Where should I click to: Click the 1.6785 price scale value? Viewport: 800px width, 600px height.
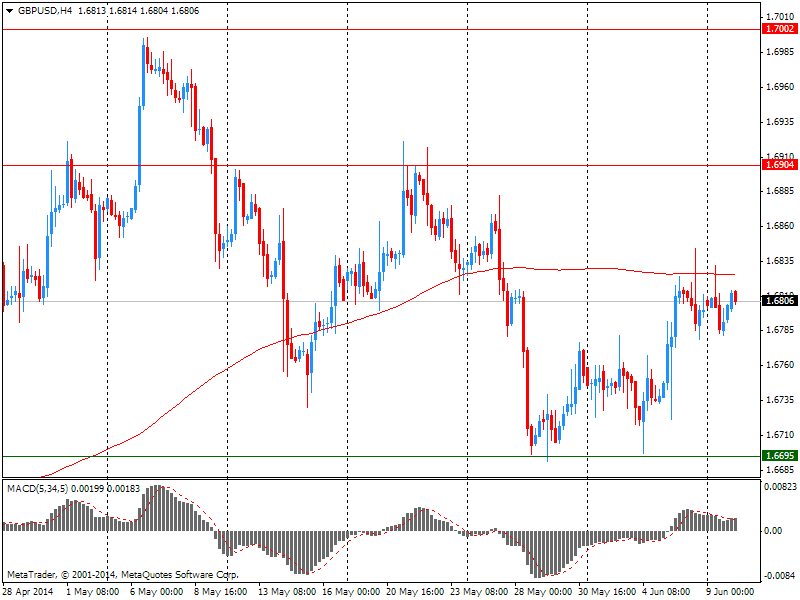(780, 330)
